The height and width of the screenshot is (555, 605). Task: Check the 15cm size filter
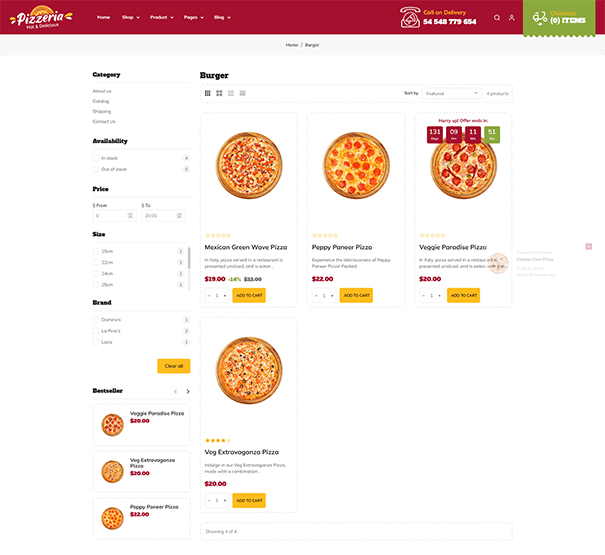tap(96, 251)
